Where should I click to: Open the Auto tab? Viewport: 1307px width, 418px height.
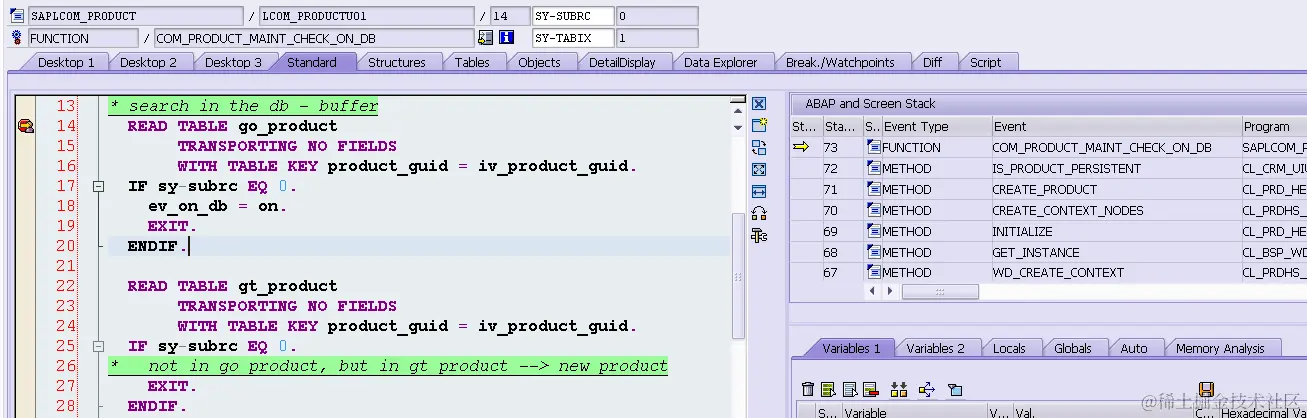pos(1134,348)
